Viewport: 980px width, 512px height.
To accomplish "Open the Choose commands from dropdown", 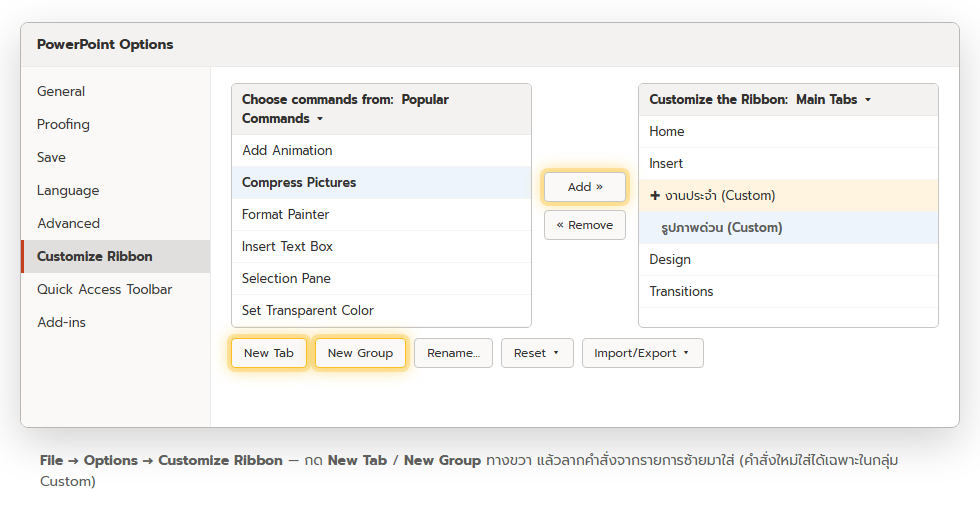I will pos(381,109).
